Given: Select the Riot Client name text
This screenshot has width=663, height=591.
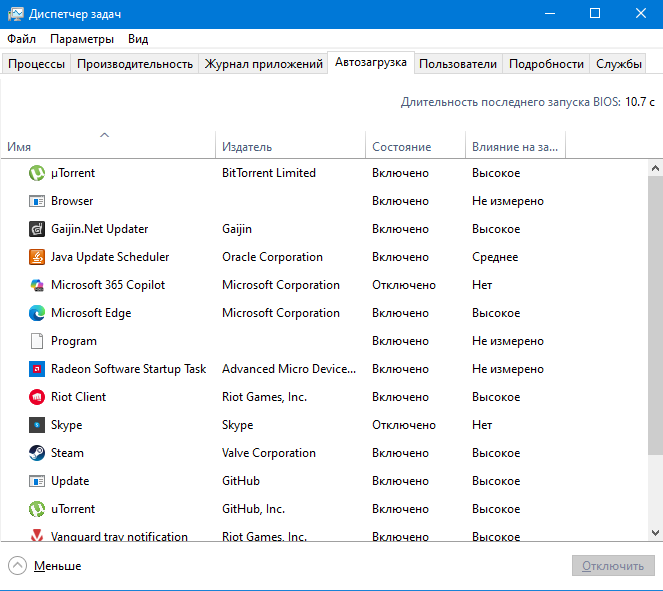Looking at the screenshot, I should [78, 397].
